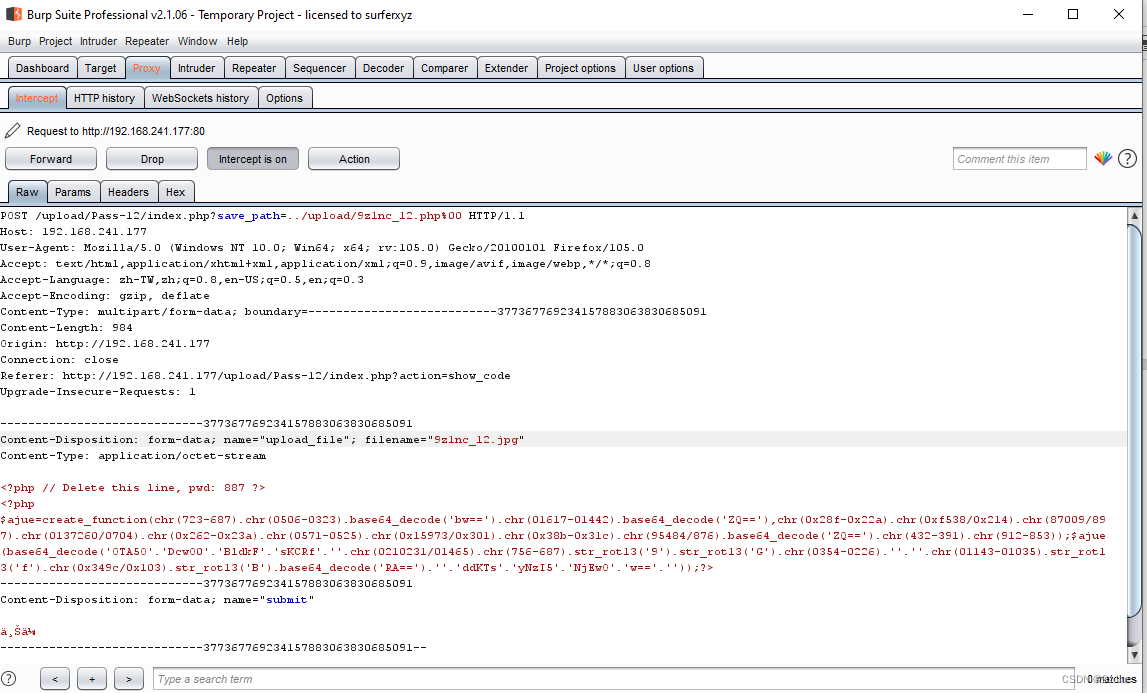Open the Repeater menu
Viewport: 1147px width, 693px height.
pyautogui.click(x=147, y=41)
